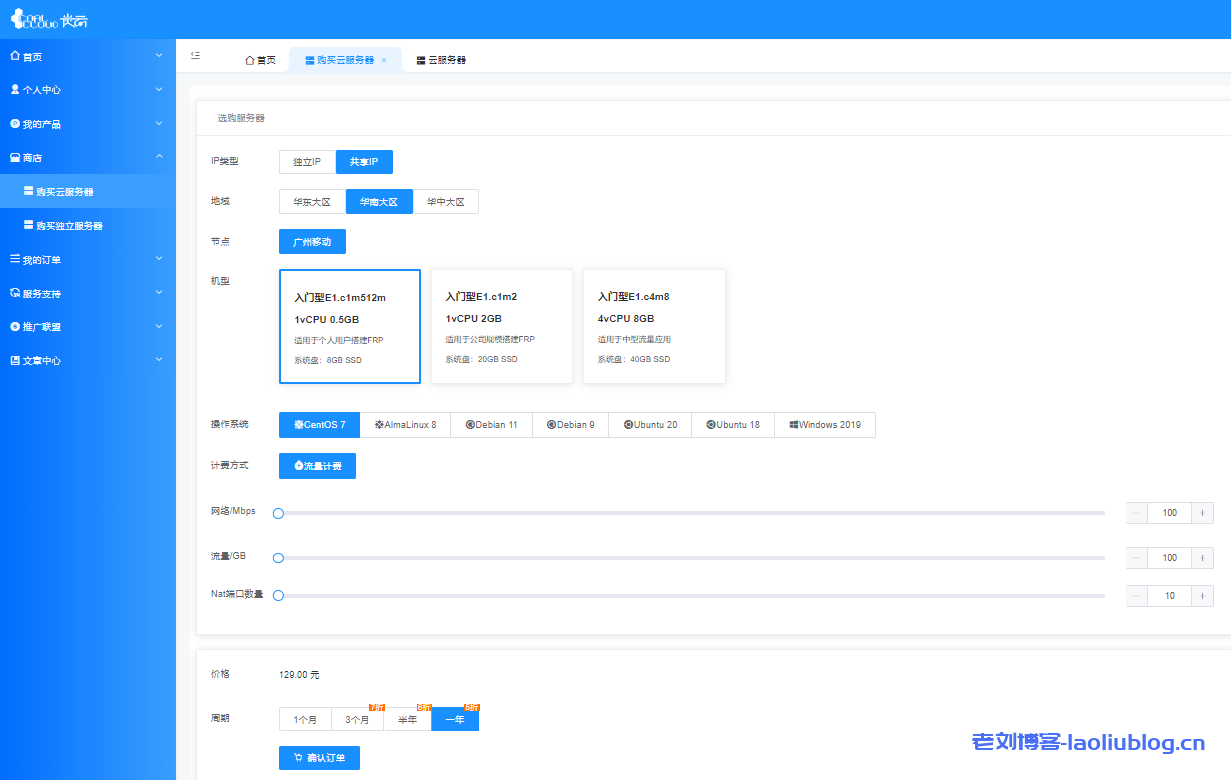Open the 首页 tab at the top

coord(260,59)
